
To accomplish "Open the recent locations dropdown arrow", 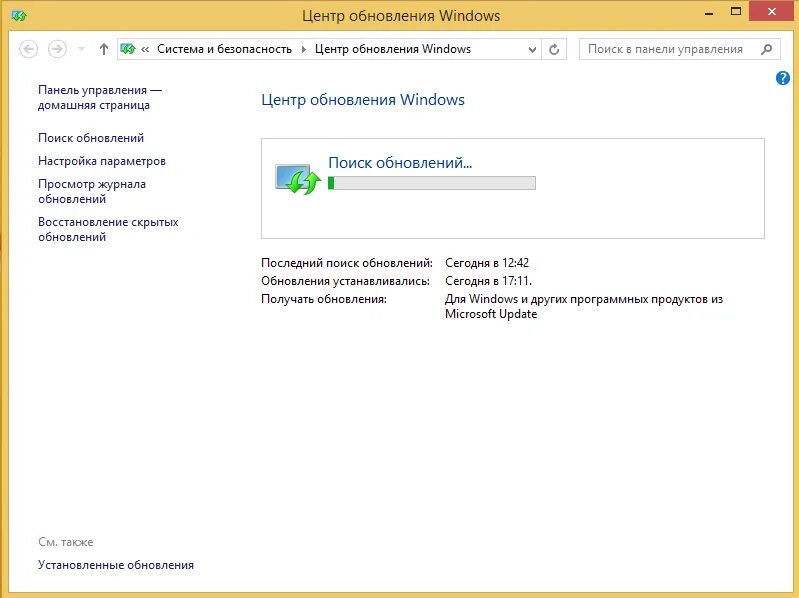I will coord(82,49).
